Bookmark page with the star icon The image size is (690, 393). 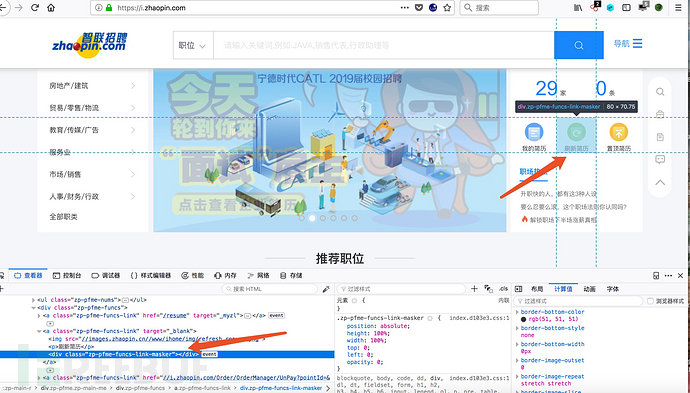[447, 7]
